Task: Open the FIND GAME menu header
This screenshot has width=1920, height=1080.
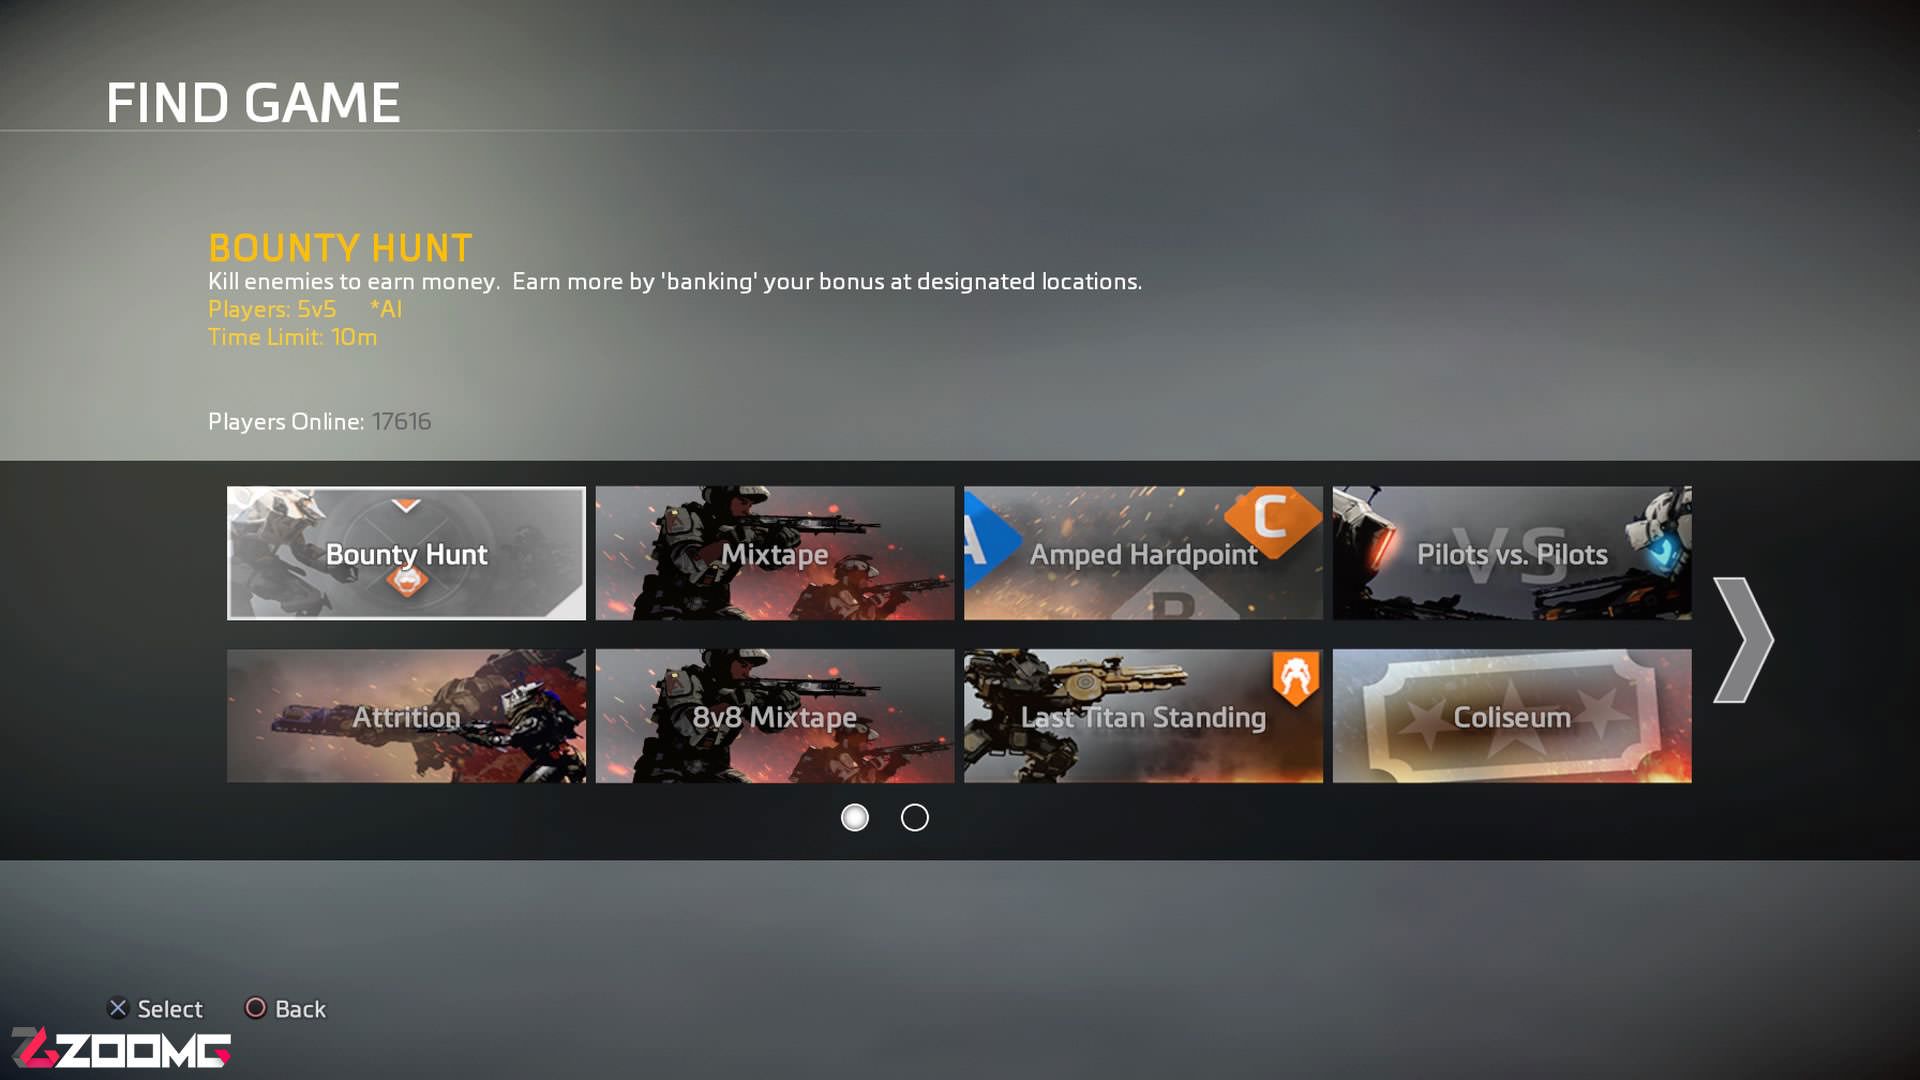Action: [253, 100]
